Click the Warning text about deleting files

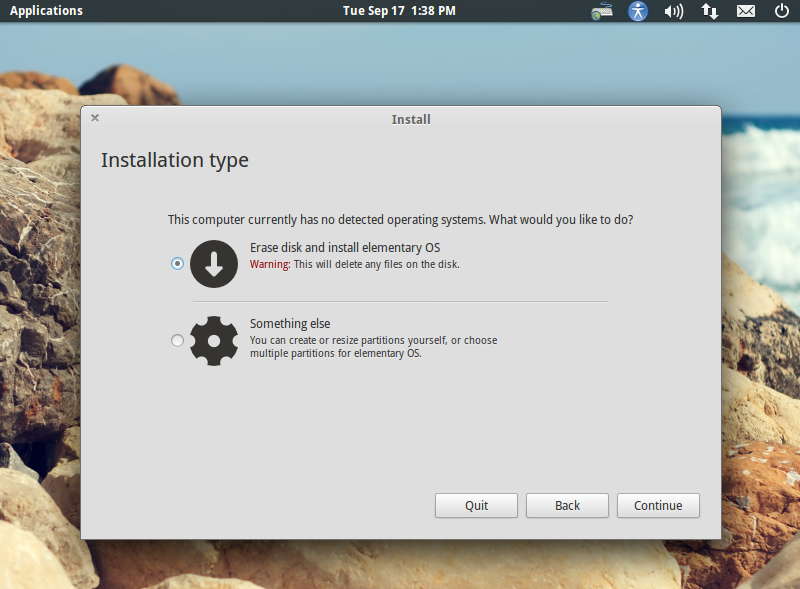point(355,264)
